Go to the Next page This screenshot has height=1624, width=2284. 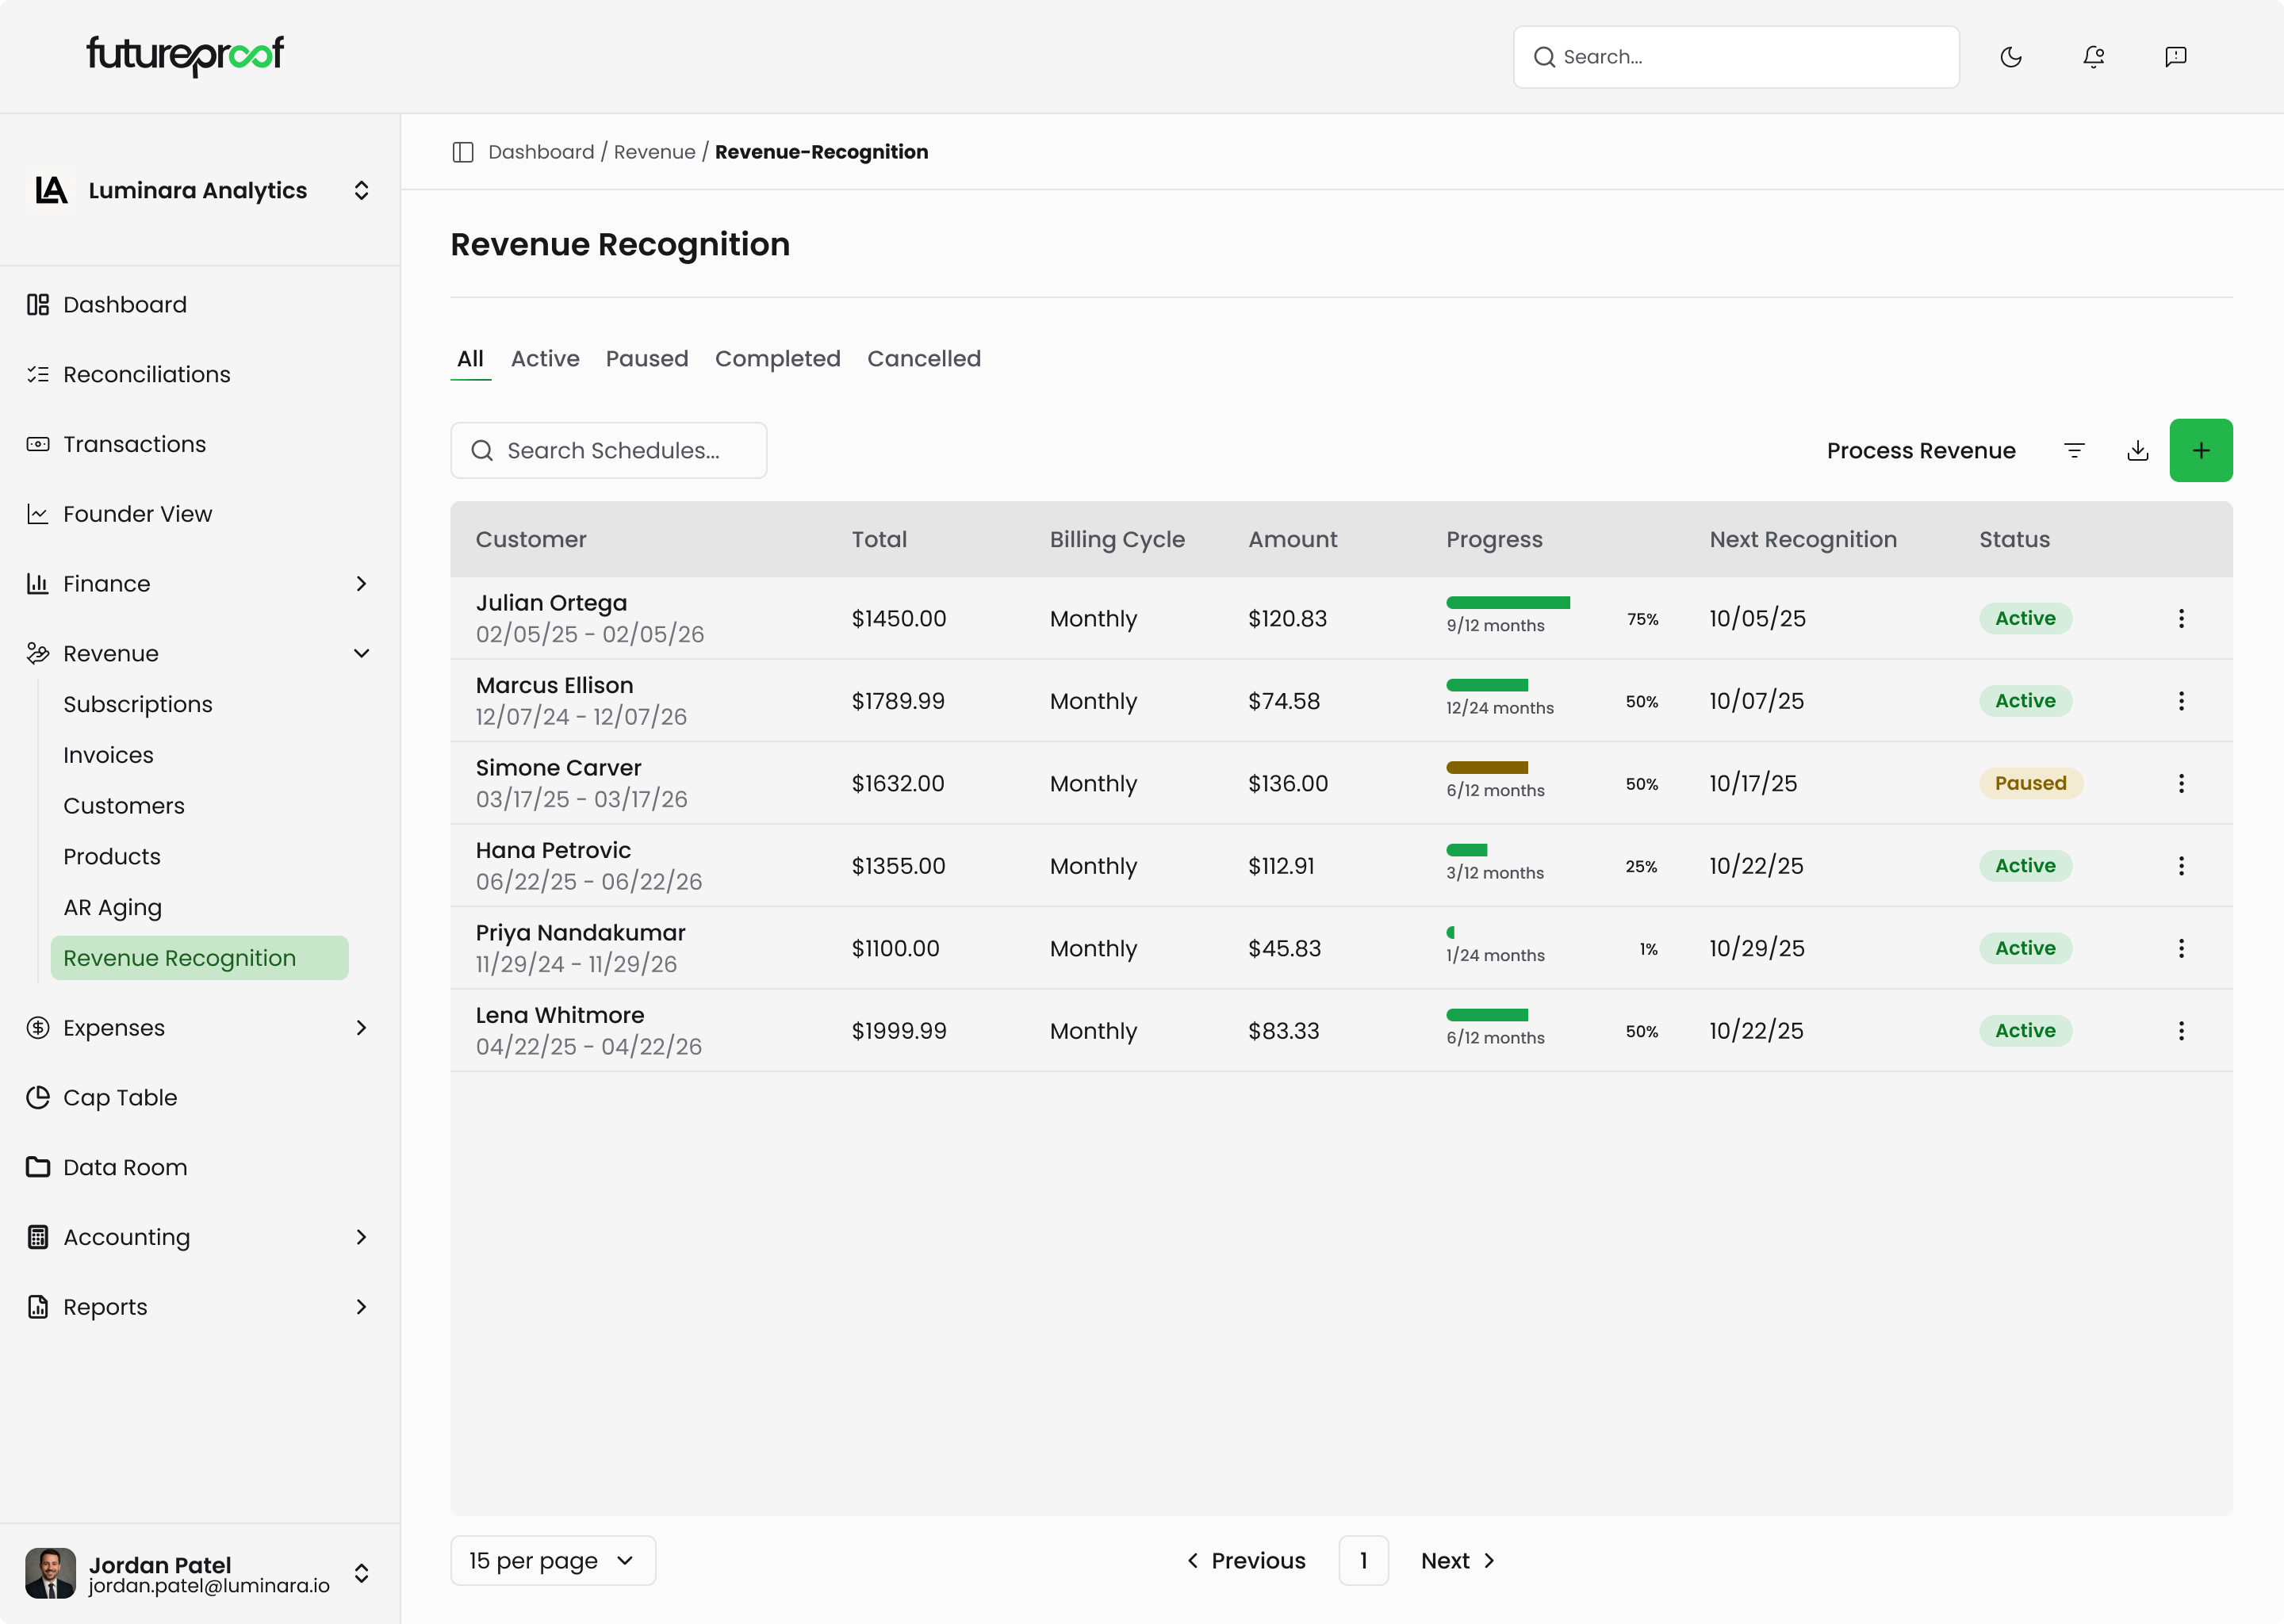pyautogui.click(x=1457, y=1561)
